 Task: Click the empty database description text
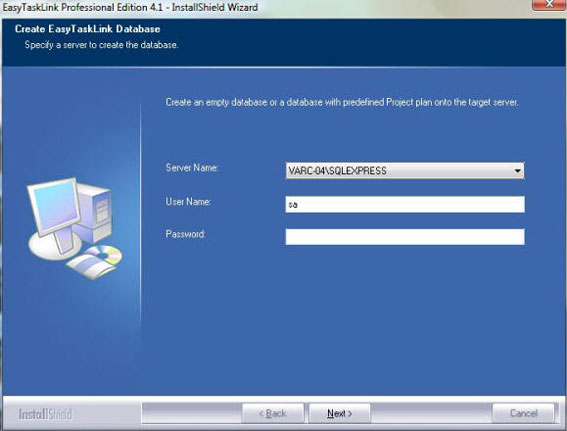click(342, 102)
